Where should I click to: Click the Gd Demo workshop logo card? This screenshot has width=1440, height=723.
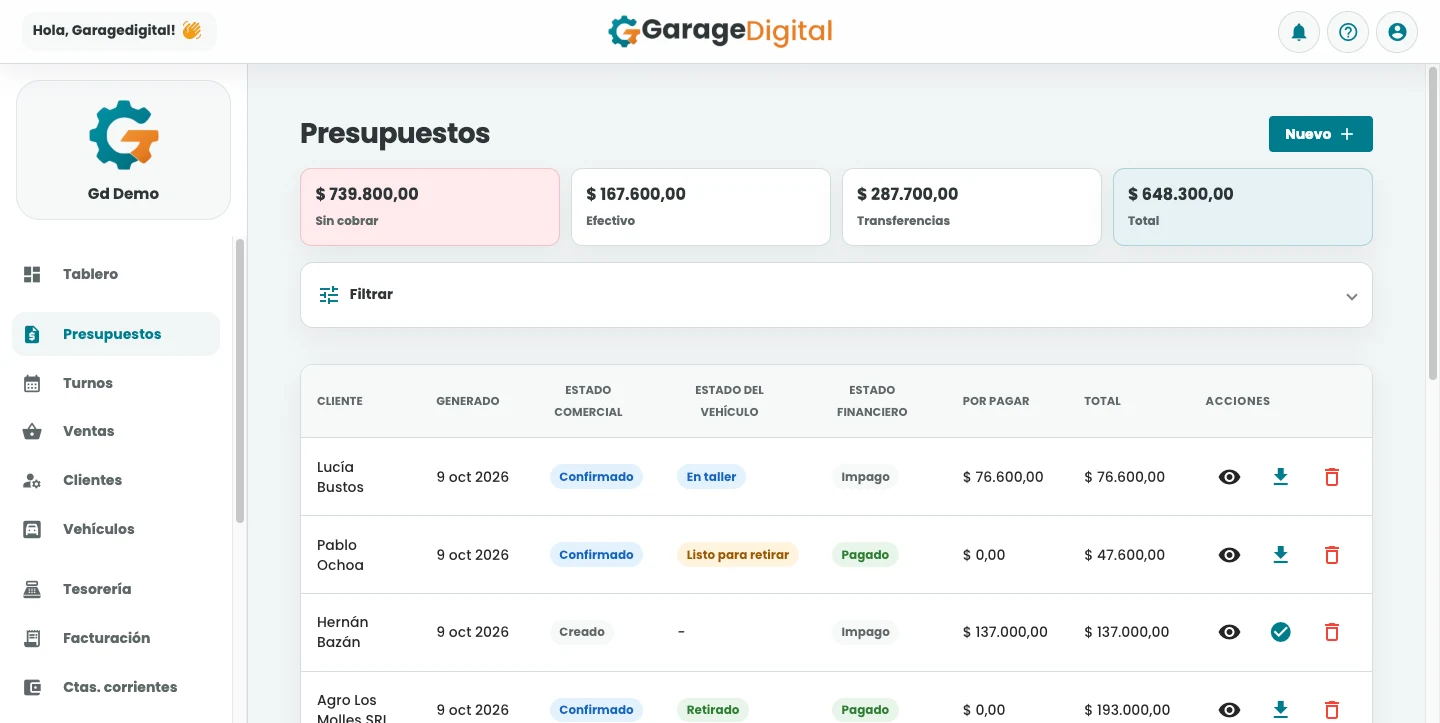[124, 150]
